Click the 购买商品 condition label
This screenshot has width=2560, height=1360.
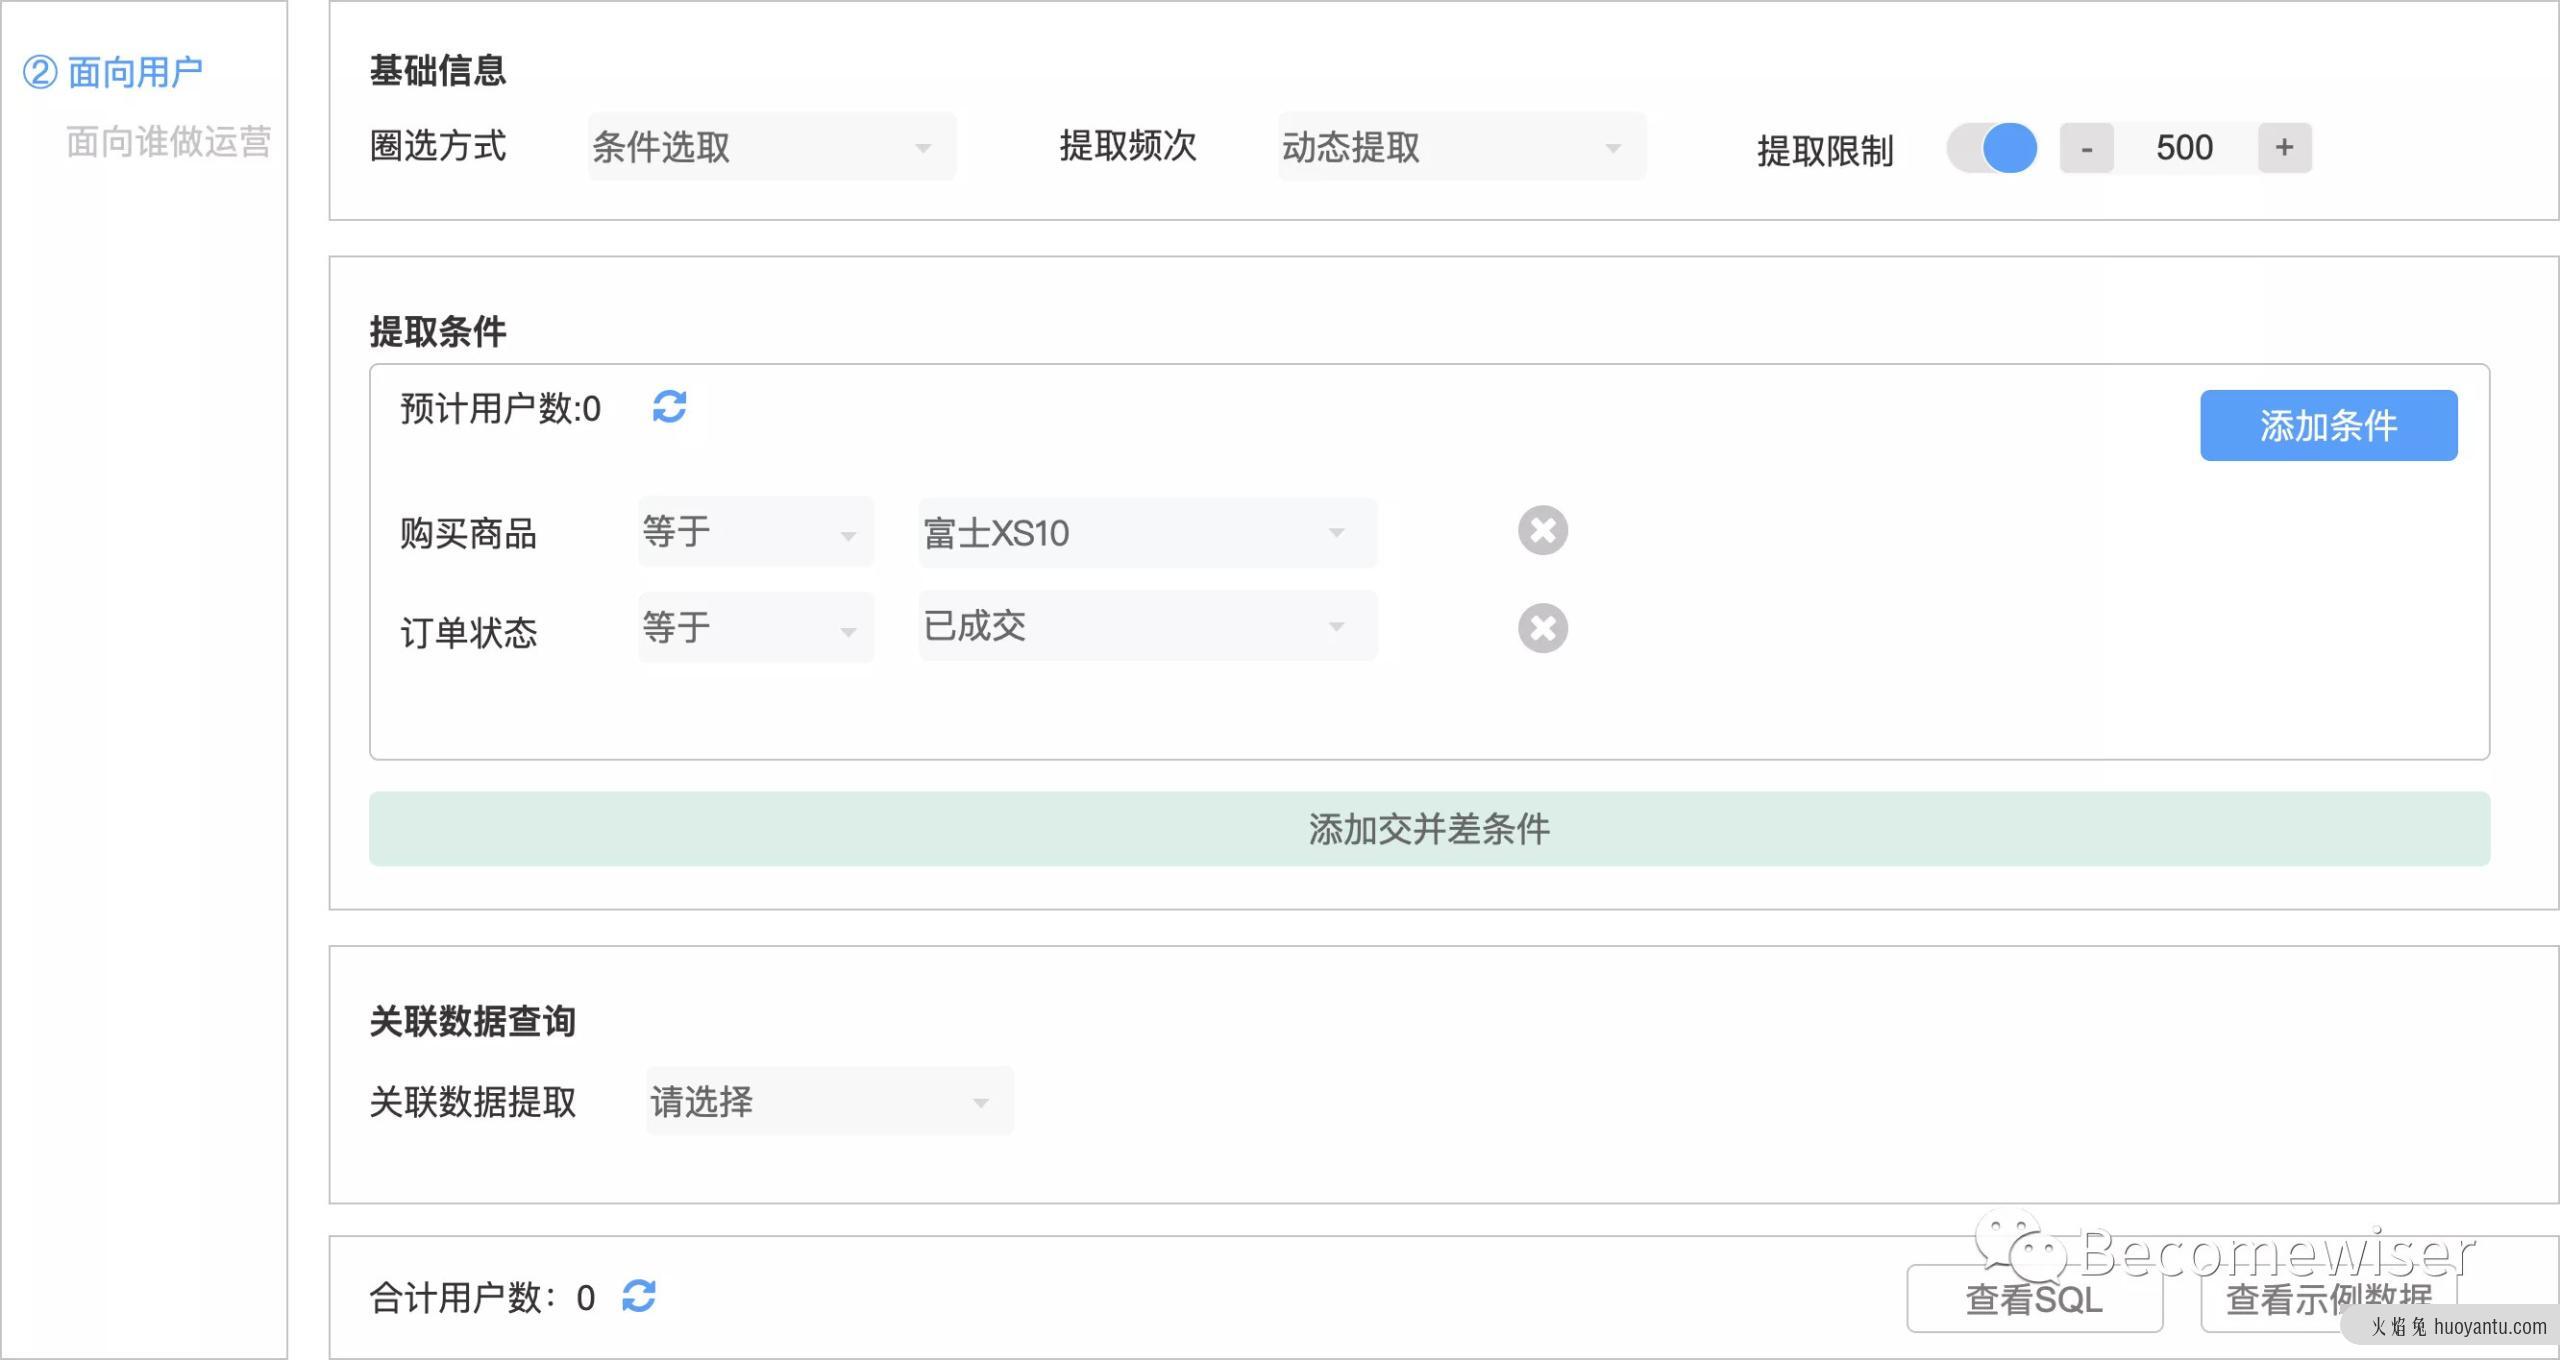point(469,533)
